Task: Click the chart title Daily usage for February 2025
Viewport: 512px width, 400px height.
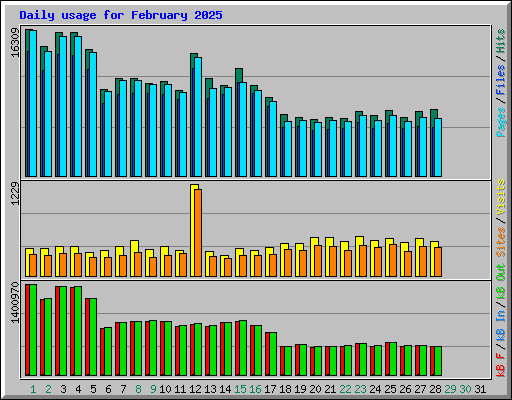Action: click(x=121, y=15)
